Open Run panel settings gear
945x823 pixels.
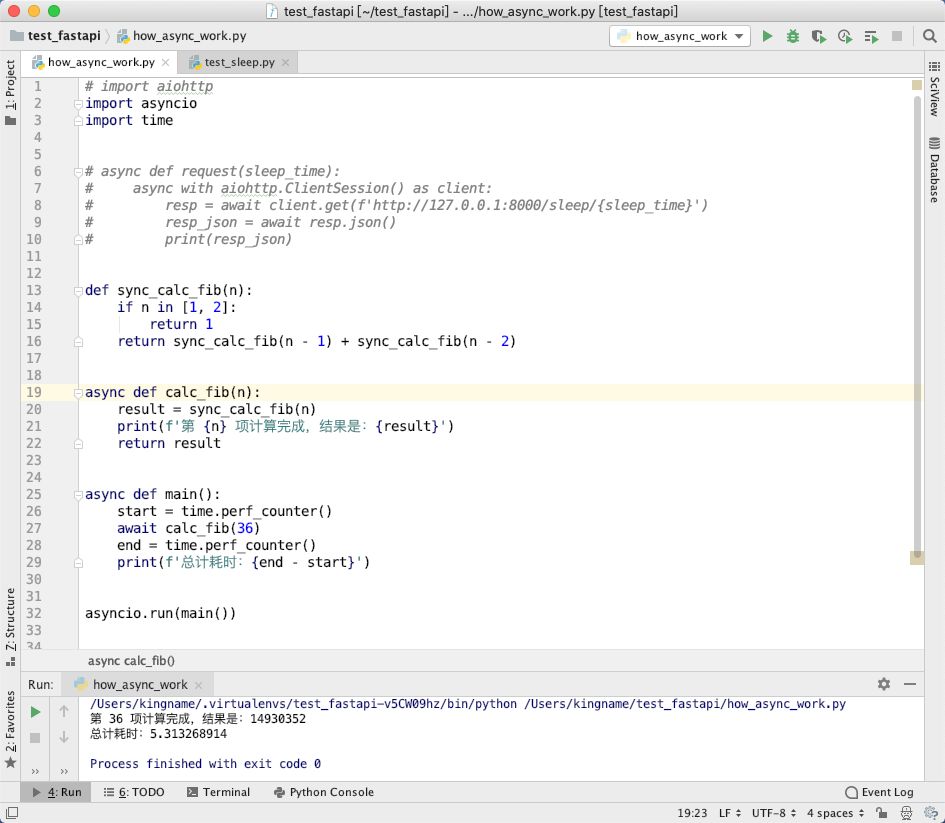(884, 684)
